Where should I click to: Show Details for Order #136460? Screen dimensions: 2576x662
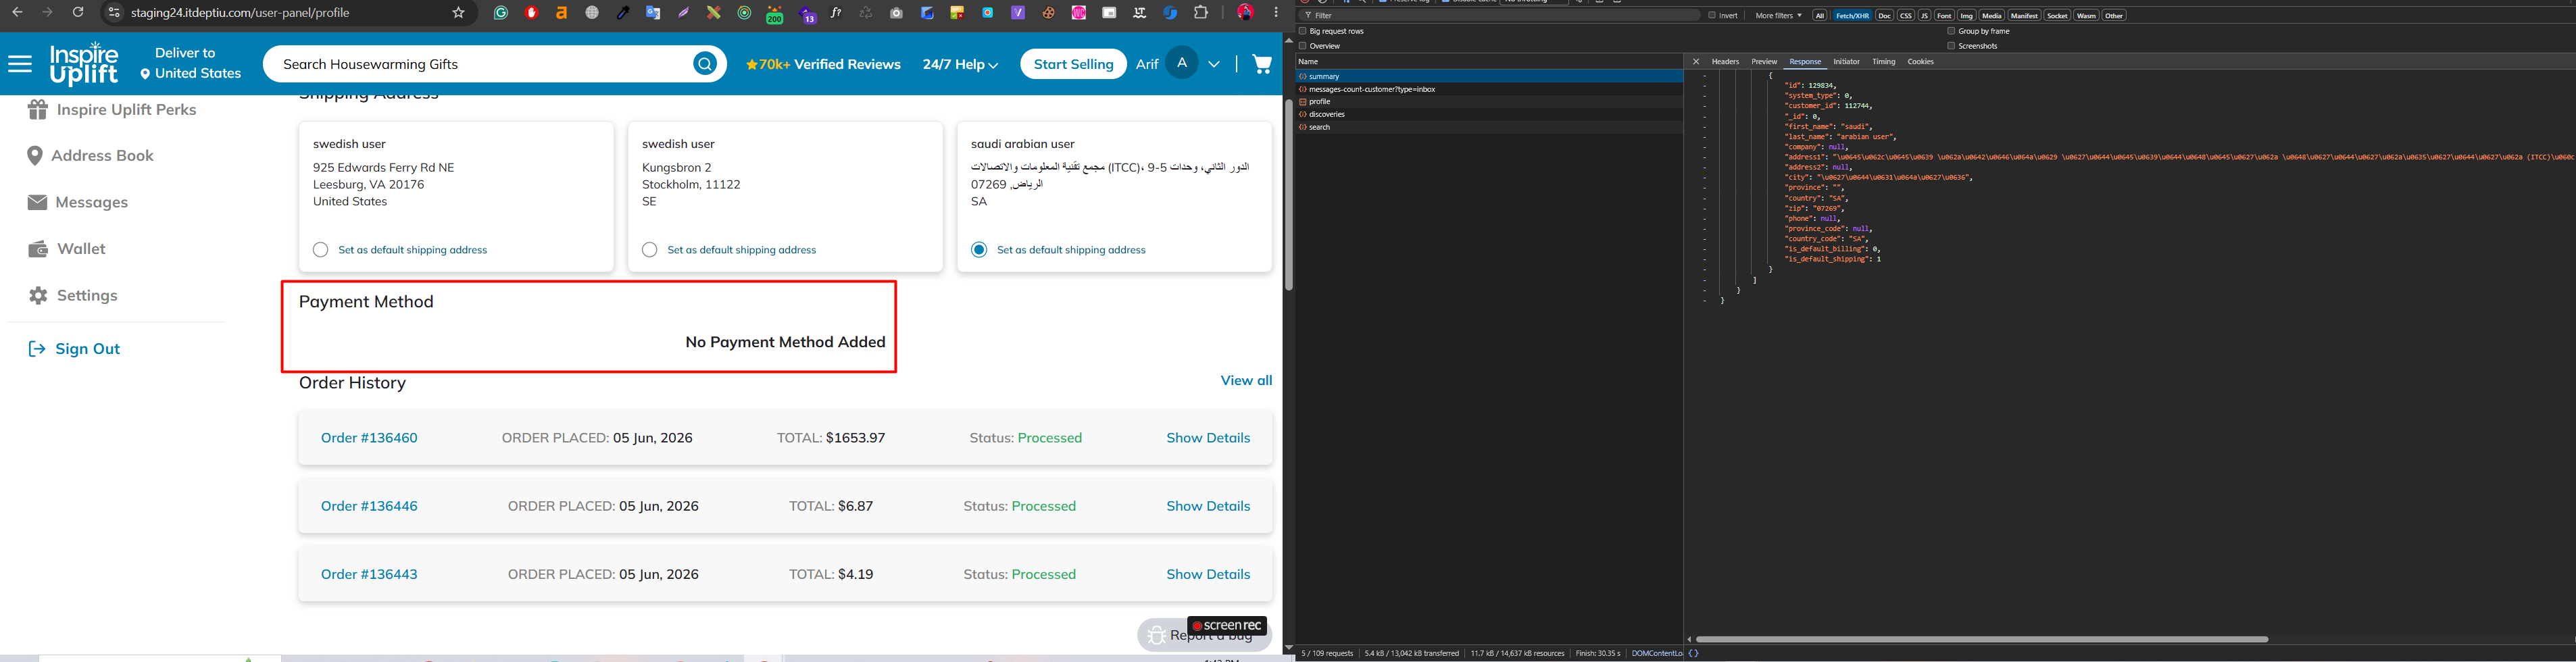click(x=1208, y=438)
